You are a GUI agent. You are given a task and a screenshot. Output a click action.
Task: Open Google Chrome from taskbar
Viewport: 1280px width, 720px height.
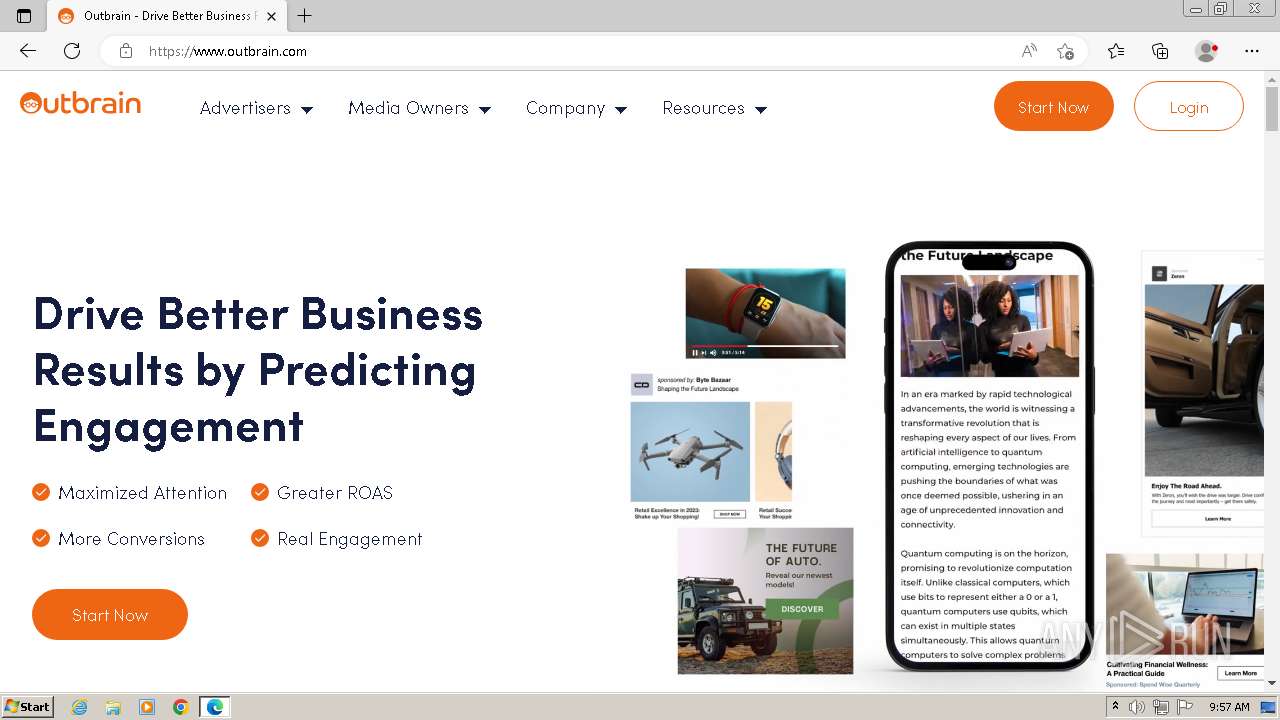[x=180, y=707]
